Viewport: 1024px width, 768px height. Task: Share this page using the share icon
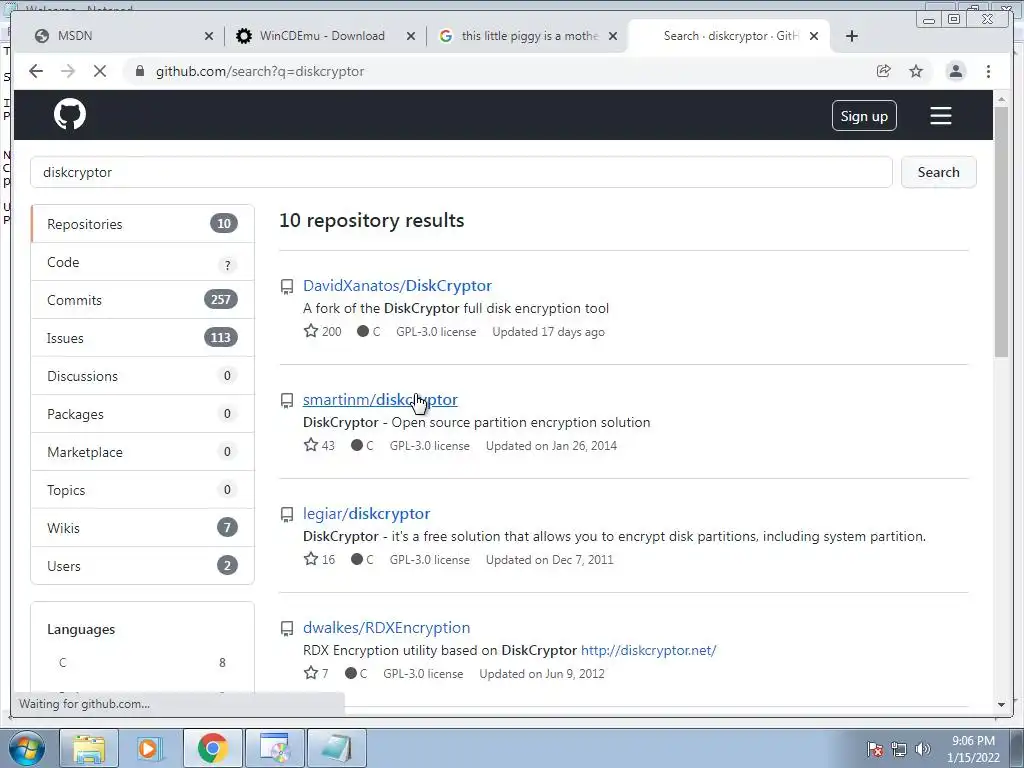[x=884, y=71]
